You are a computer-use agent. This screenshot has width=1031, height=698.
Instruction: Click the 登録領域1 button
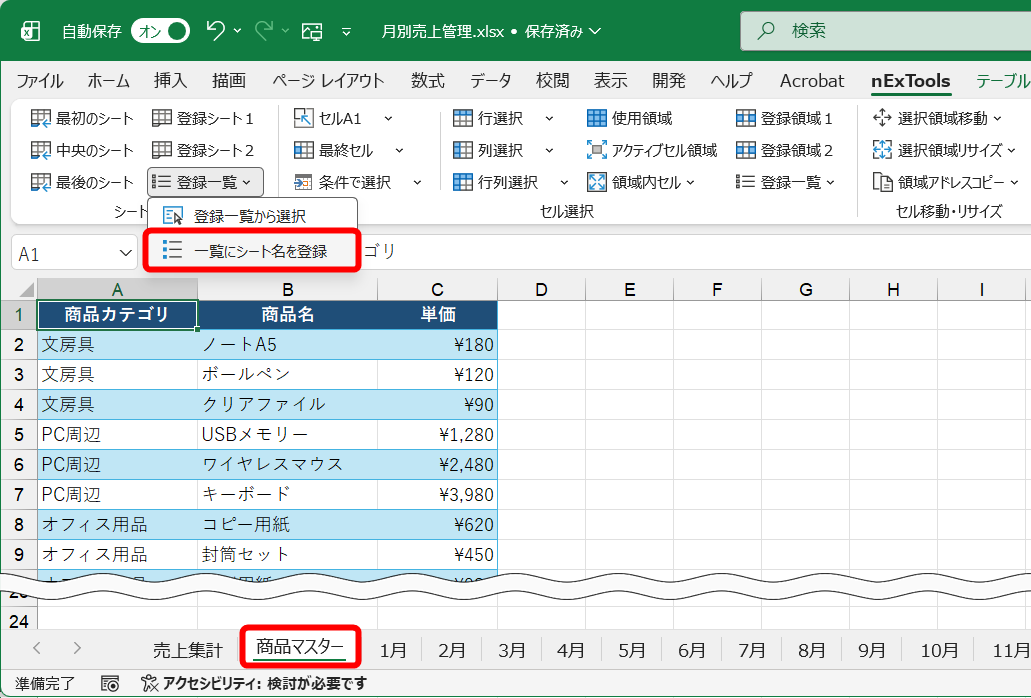pos(784,118)
